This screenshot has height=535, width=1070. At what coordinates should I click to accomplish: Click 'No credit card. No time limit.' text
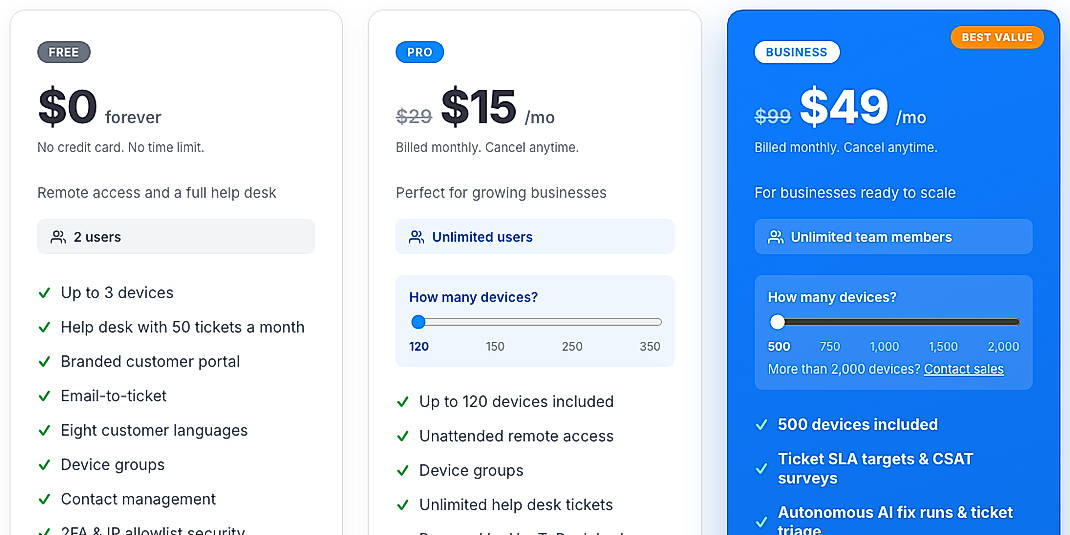point(121,147)
